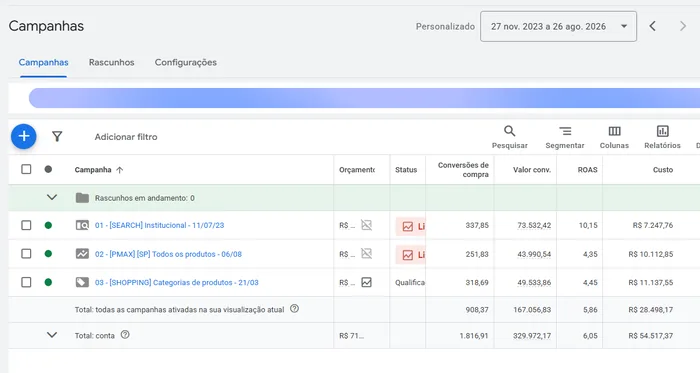Click the sort arrow beside Campanha header
The width and height of the screenshot is (700, 373).
(x=119, y=170)
